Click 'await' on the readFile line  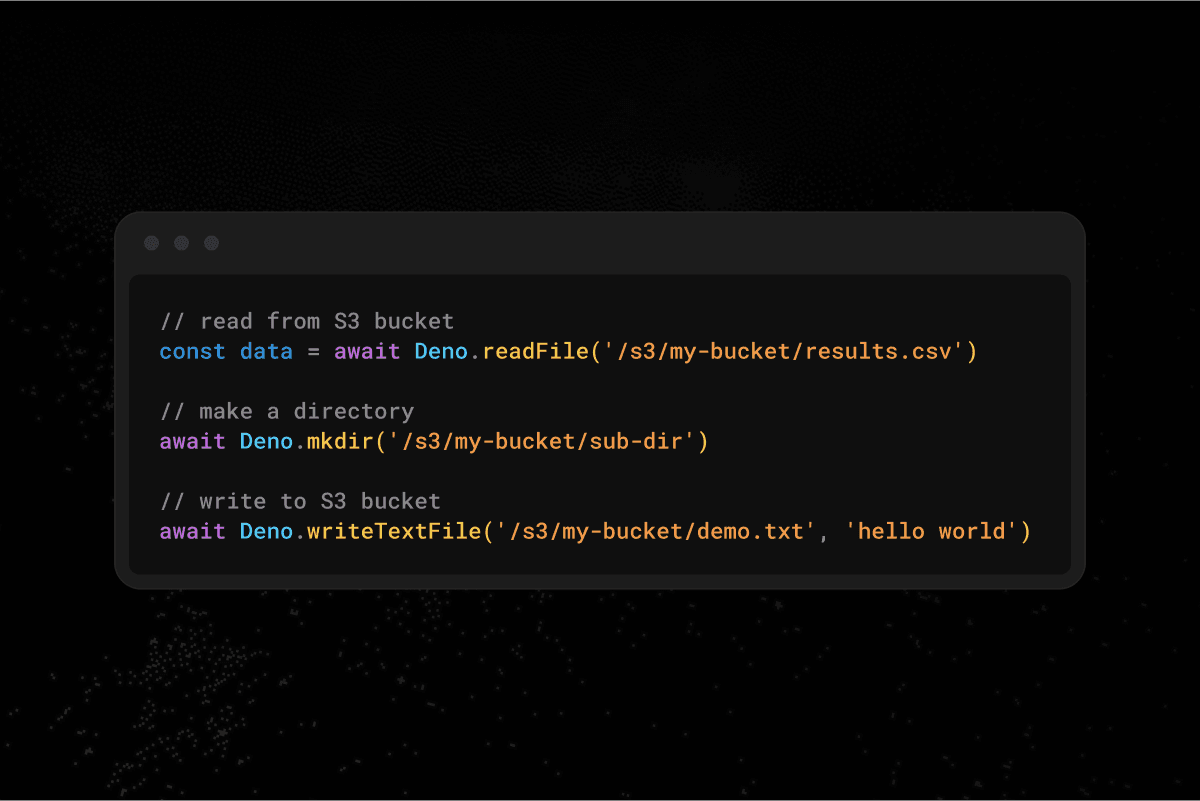pyautogui.click(x=367, y=352)
